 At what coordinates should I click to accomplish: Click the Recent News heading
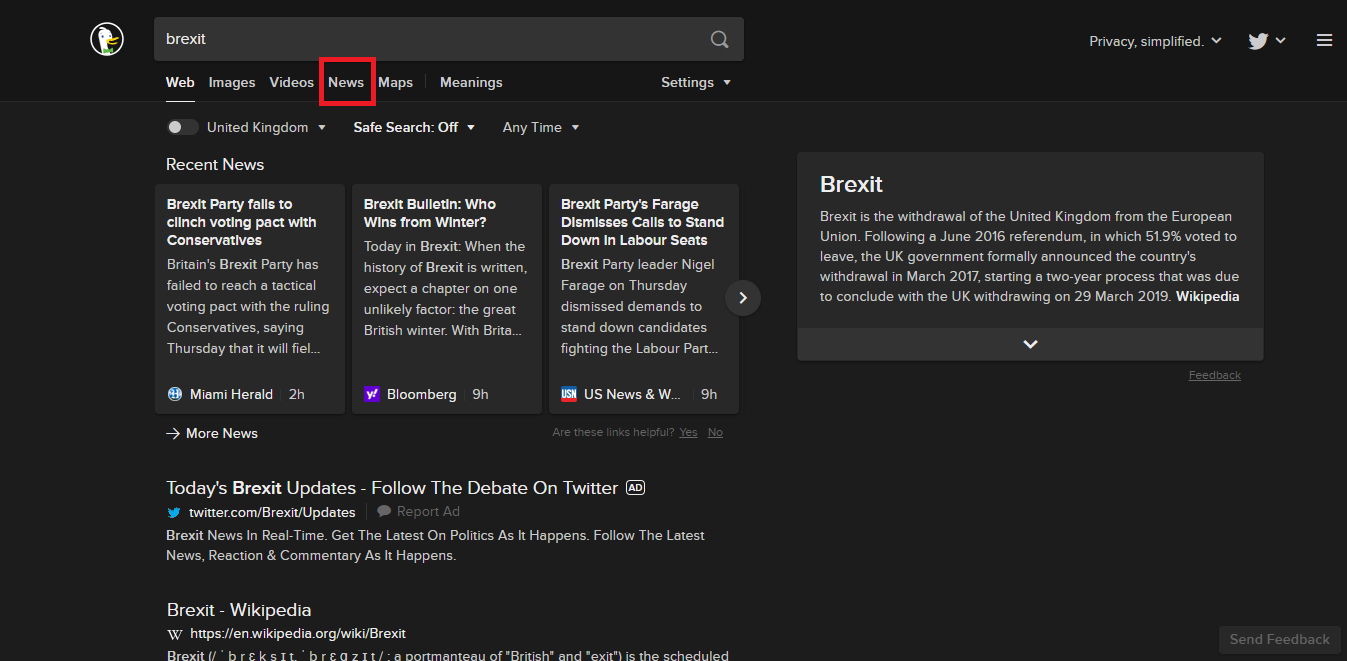[x=215, y=164]
